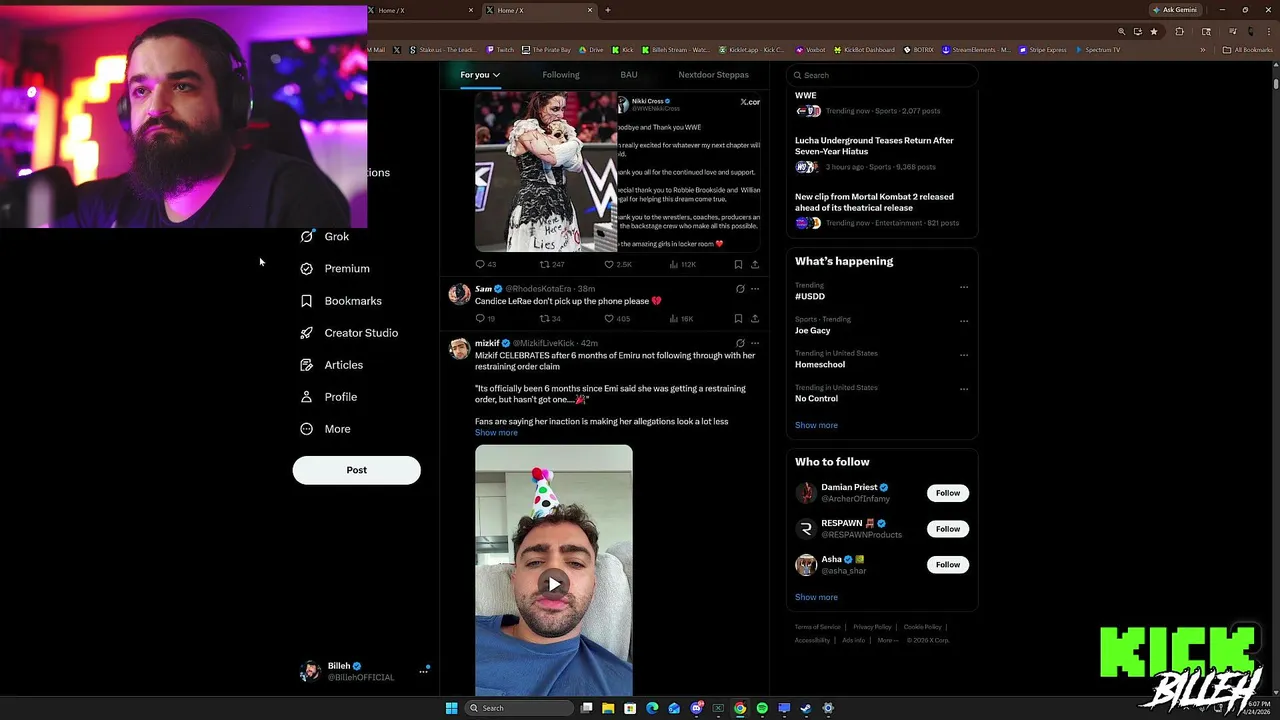Open Spotify from the taskbar
Viewport: 1280px width, 720px height.
point(762,708)
